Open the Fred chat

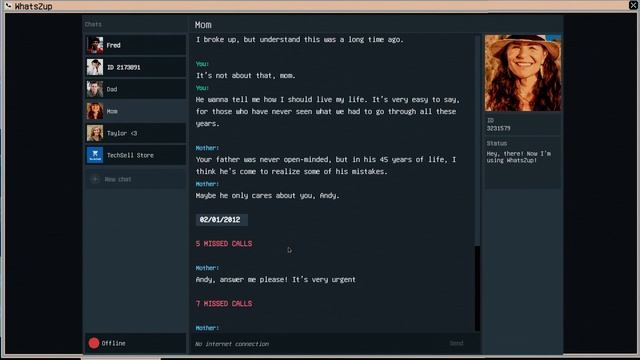tap(136, 45)
